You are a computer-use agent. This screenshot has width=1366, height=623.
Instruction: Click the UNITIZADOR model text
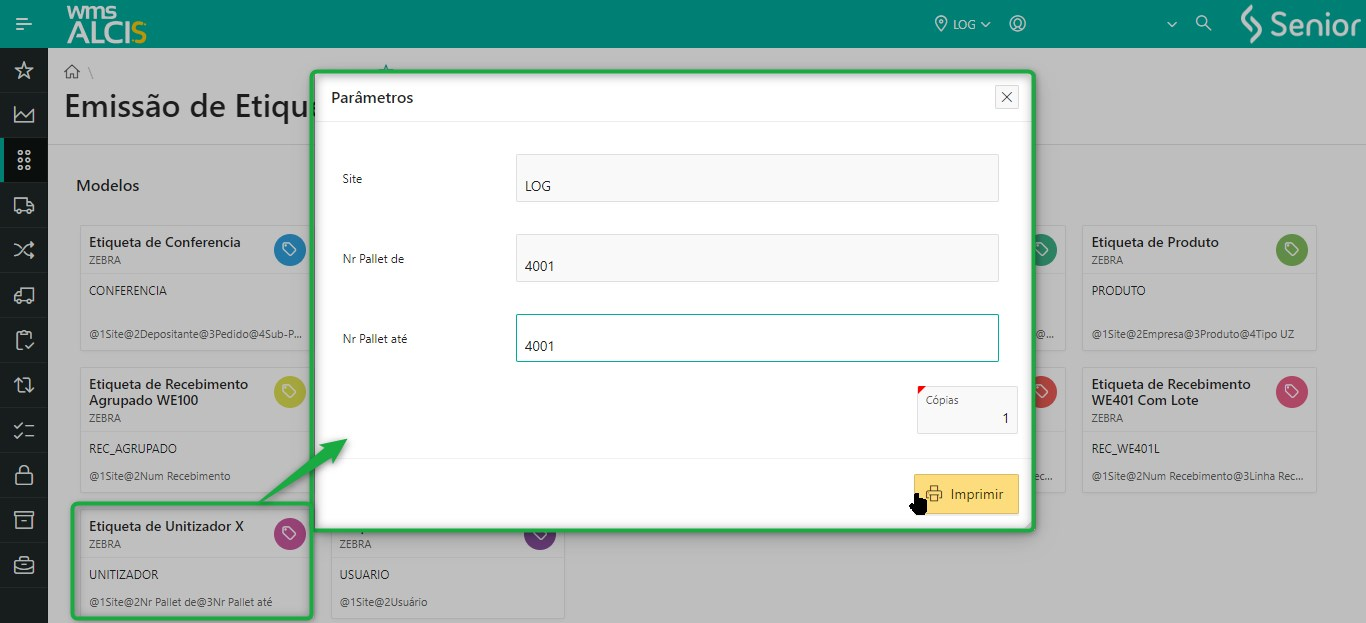click(x=124, y=575)
